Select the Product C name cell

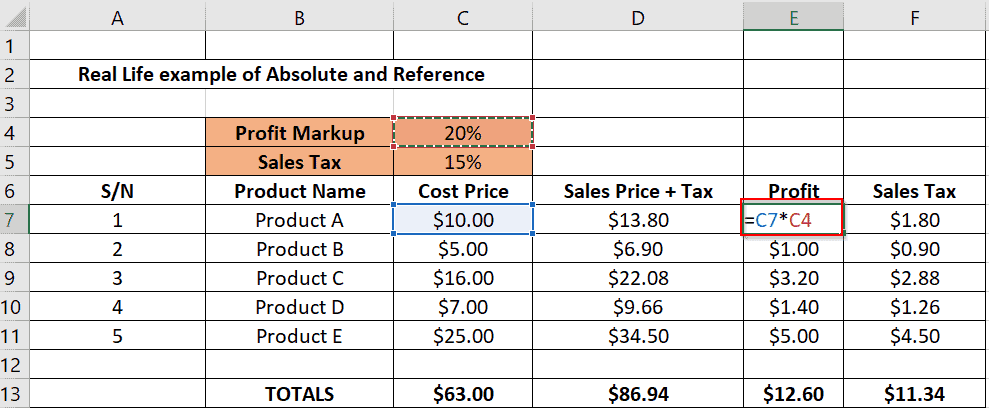coord(300,278)
